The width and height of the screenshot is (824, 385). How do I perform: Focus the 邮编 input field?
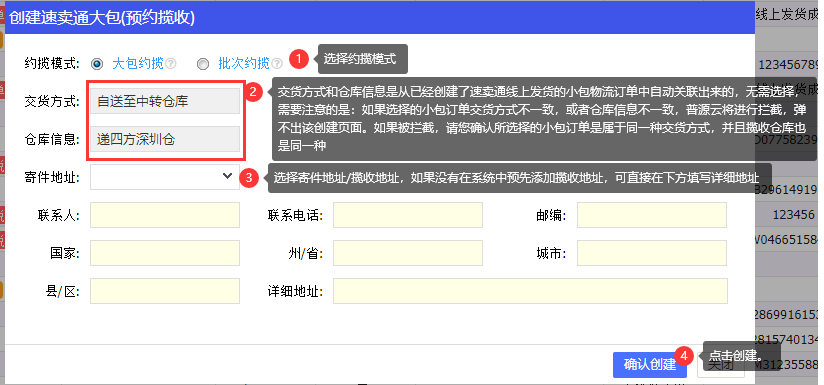pos(652,215)
